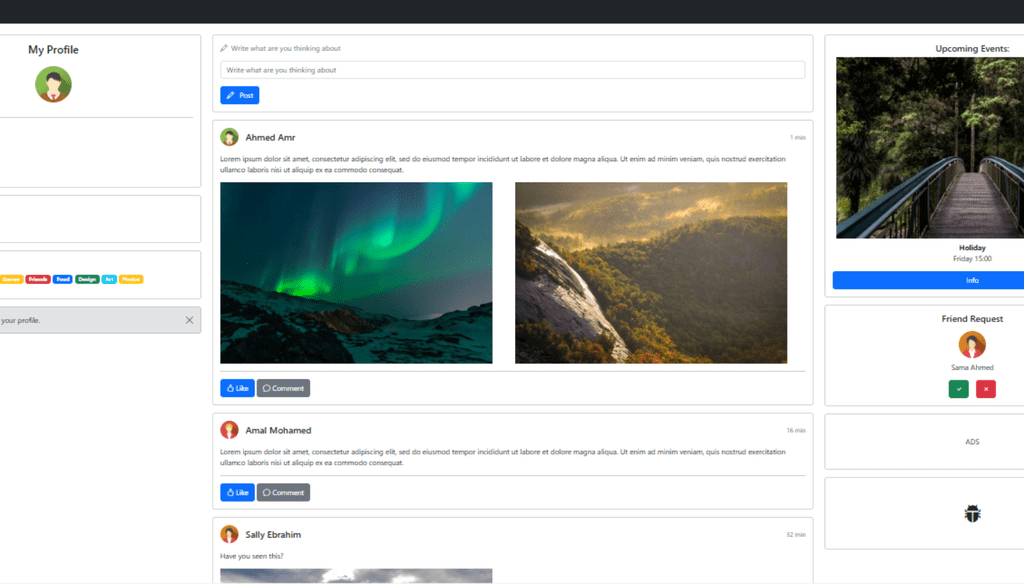1024x584 pixels.
Task: Click the 'Write what are you thinking about' label
Action: [285, 48]
